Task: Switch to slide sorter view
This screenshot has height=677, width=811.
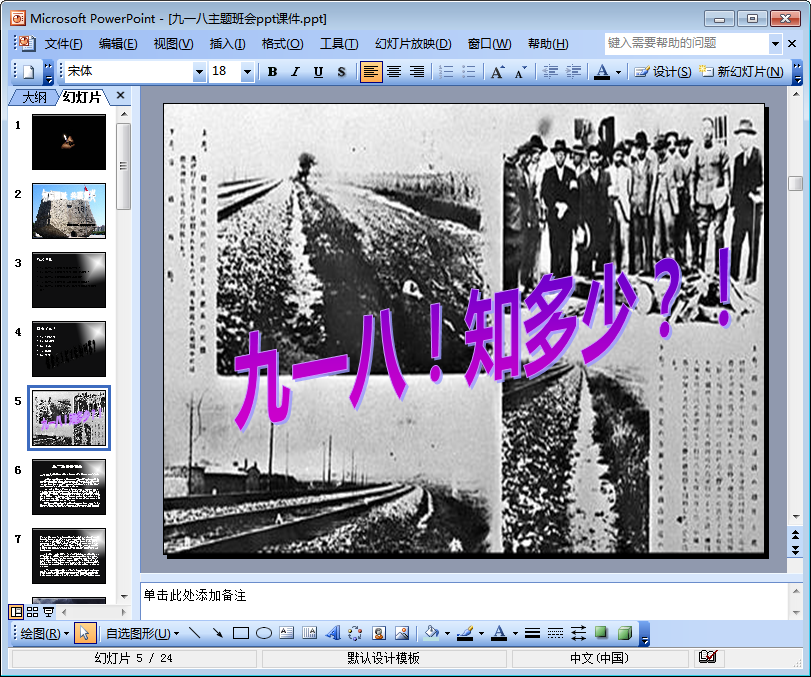Action: (x=33, y=612)
